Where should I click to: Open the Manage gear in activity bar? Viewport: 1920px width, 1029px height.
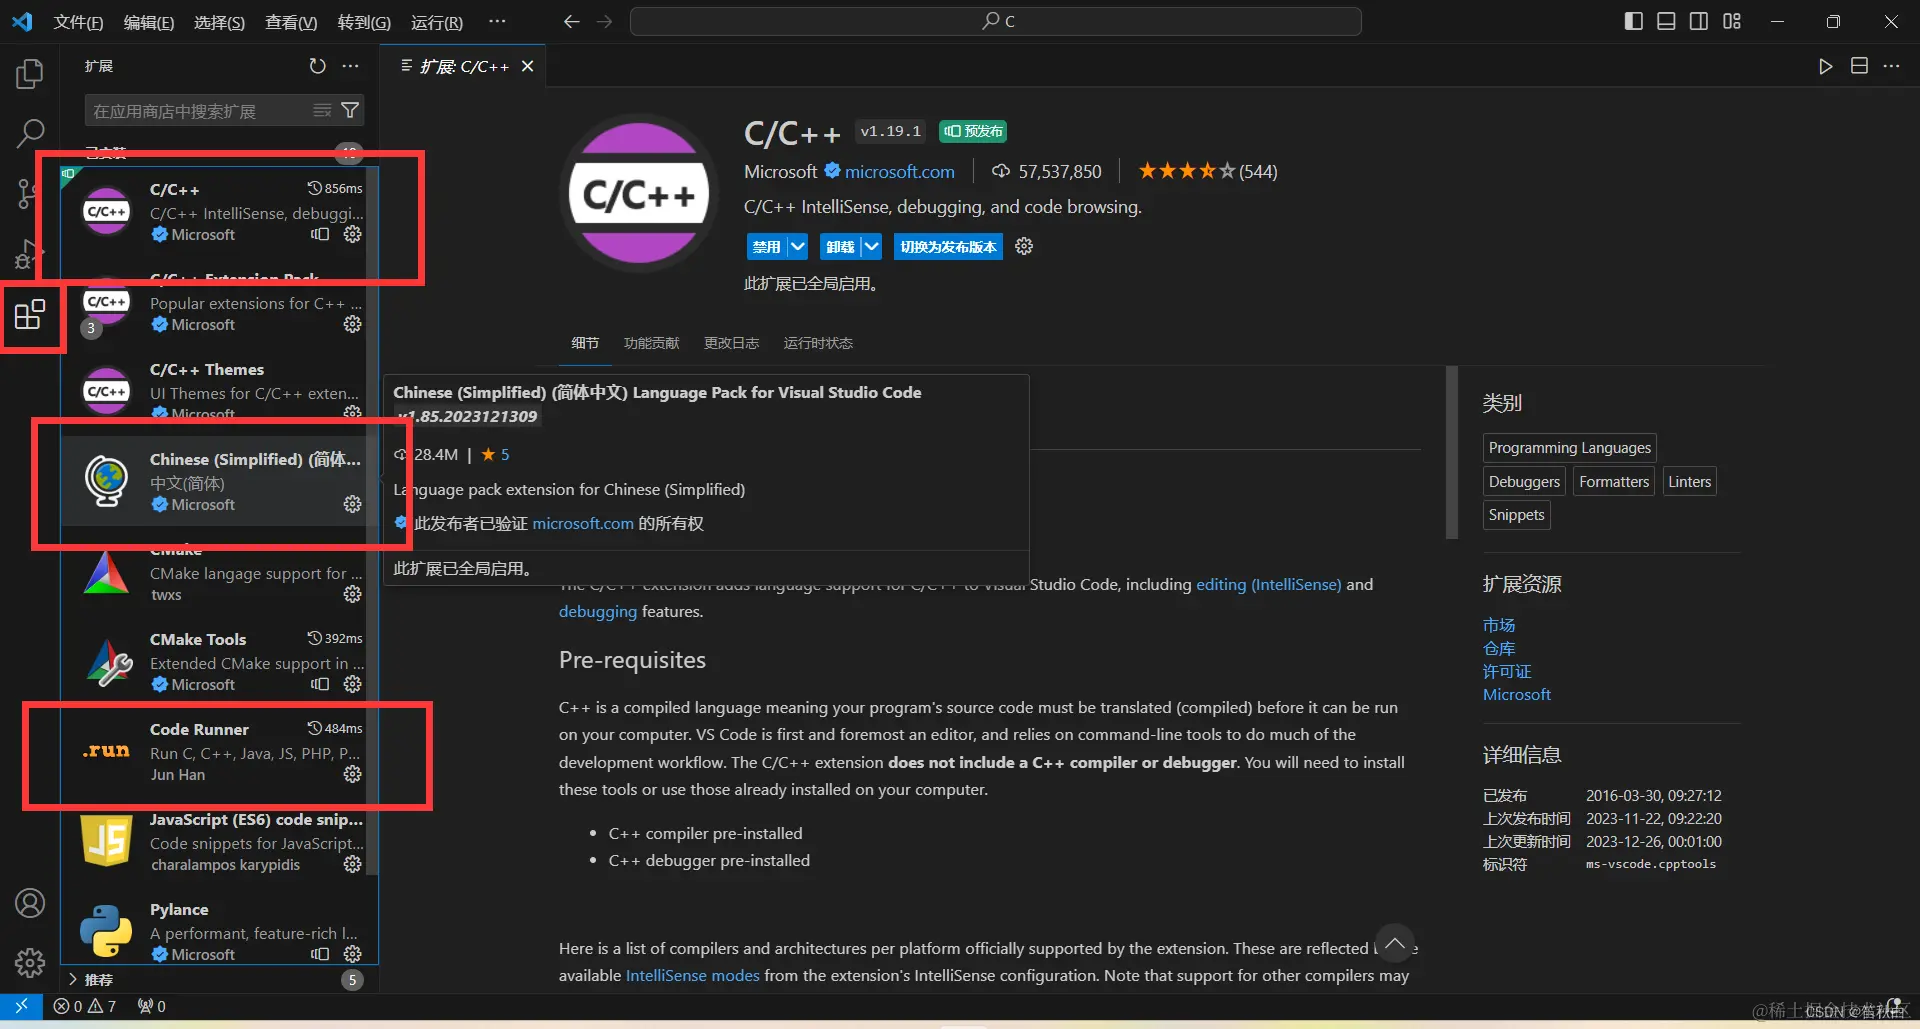pyautogui.click(x=30, y=963)
